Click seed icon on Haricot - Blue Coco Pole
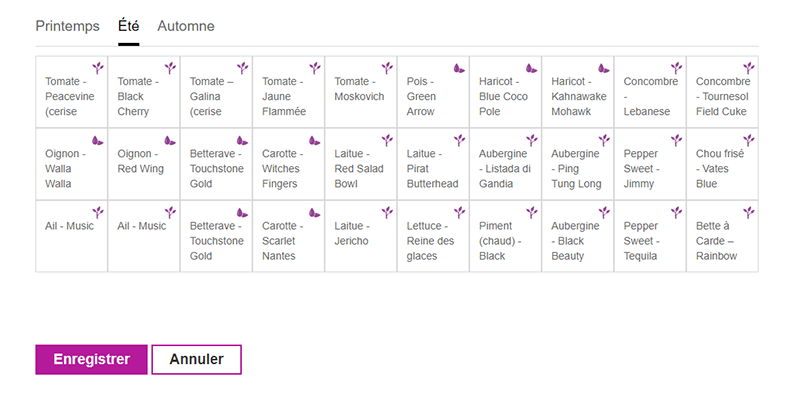 [x=532, y=68]
